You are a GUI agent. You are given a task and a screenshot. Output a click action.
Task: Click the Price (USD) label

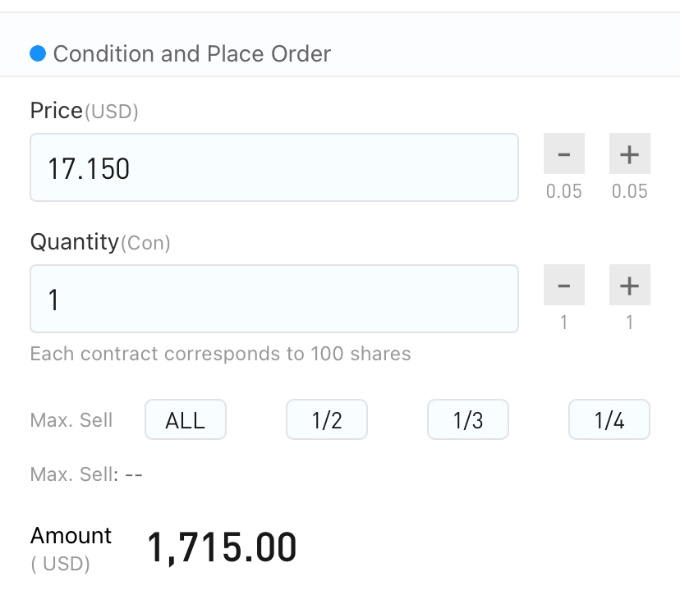click(84, 111)
